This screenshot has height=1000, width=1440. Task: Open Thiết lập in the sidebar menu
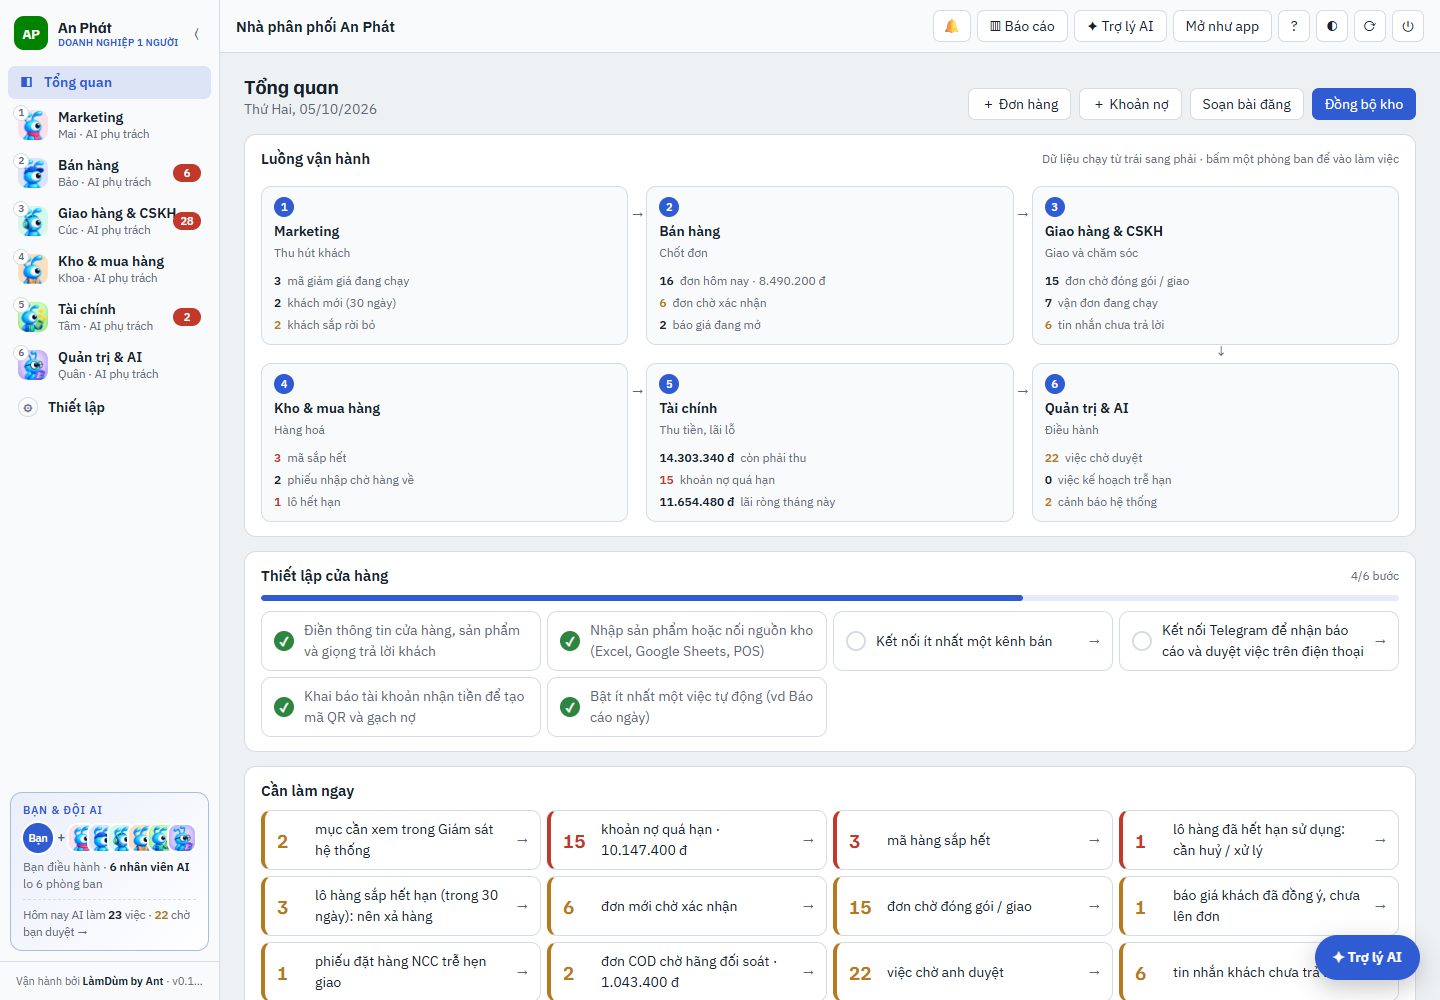pos(110,407)
